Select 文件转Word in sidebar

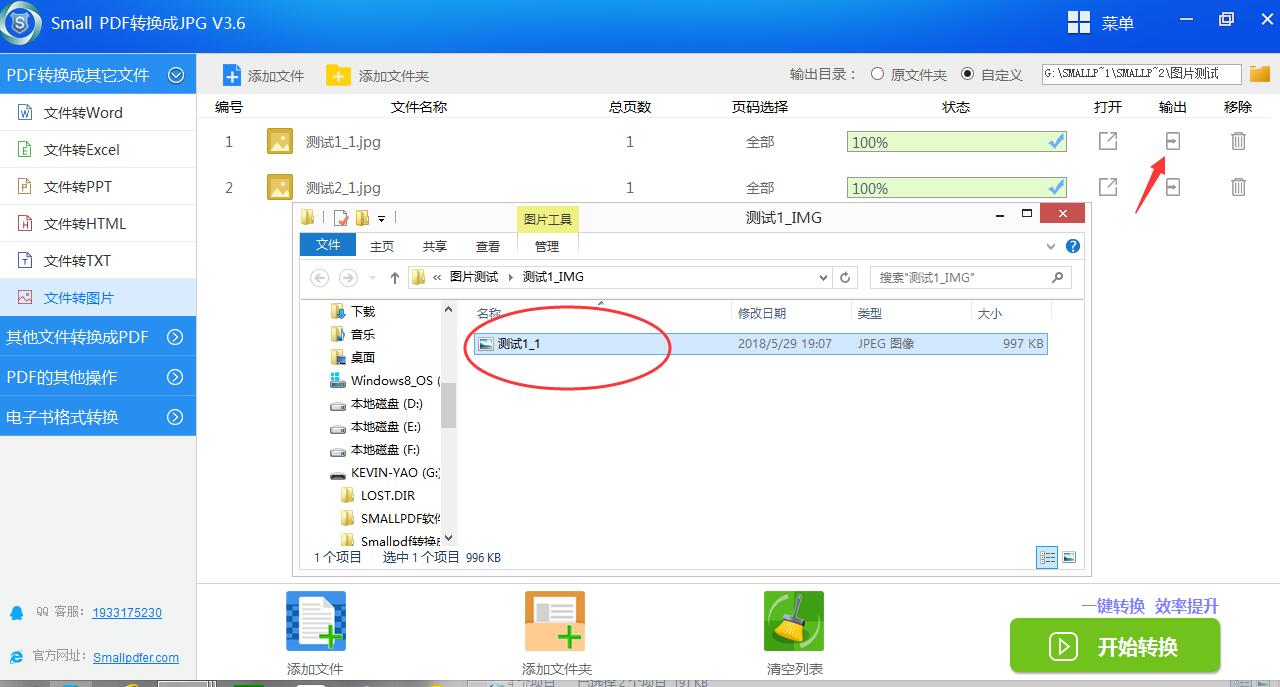pyautogui.click(x=97, y=113)
